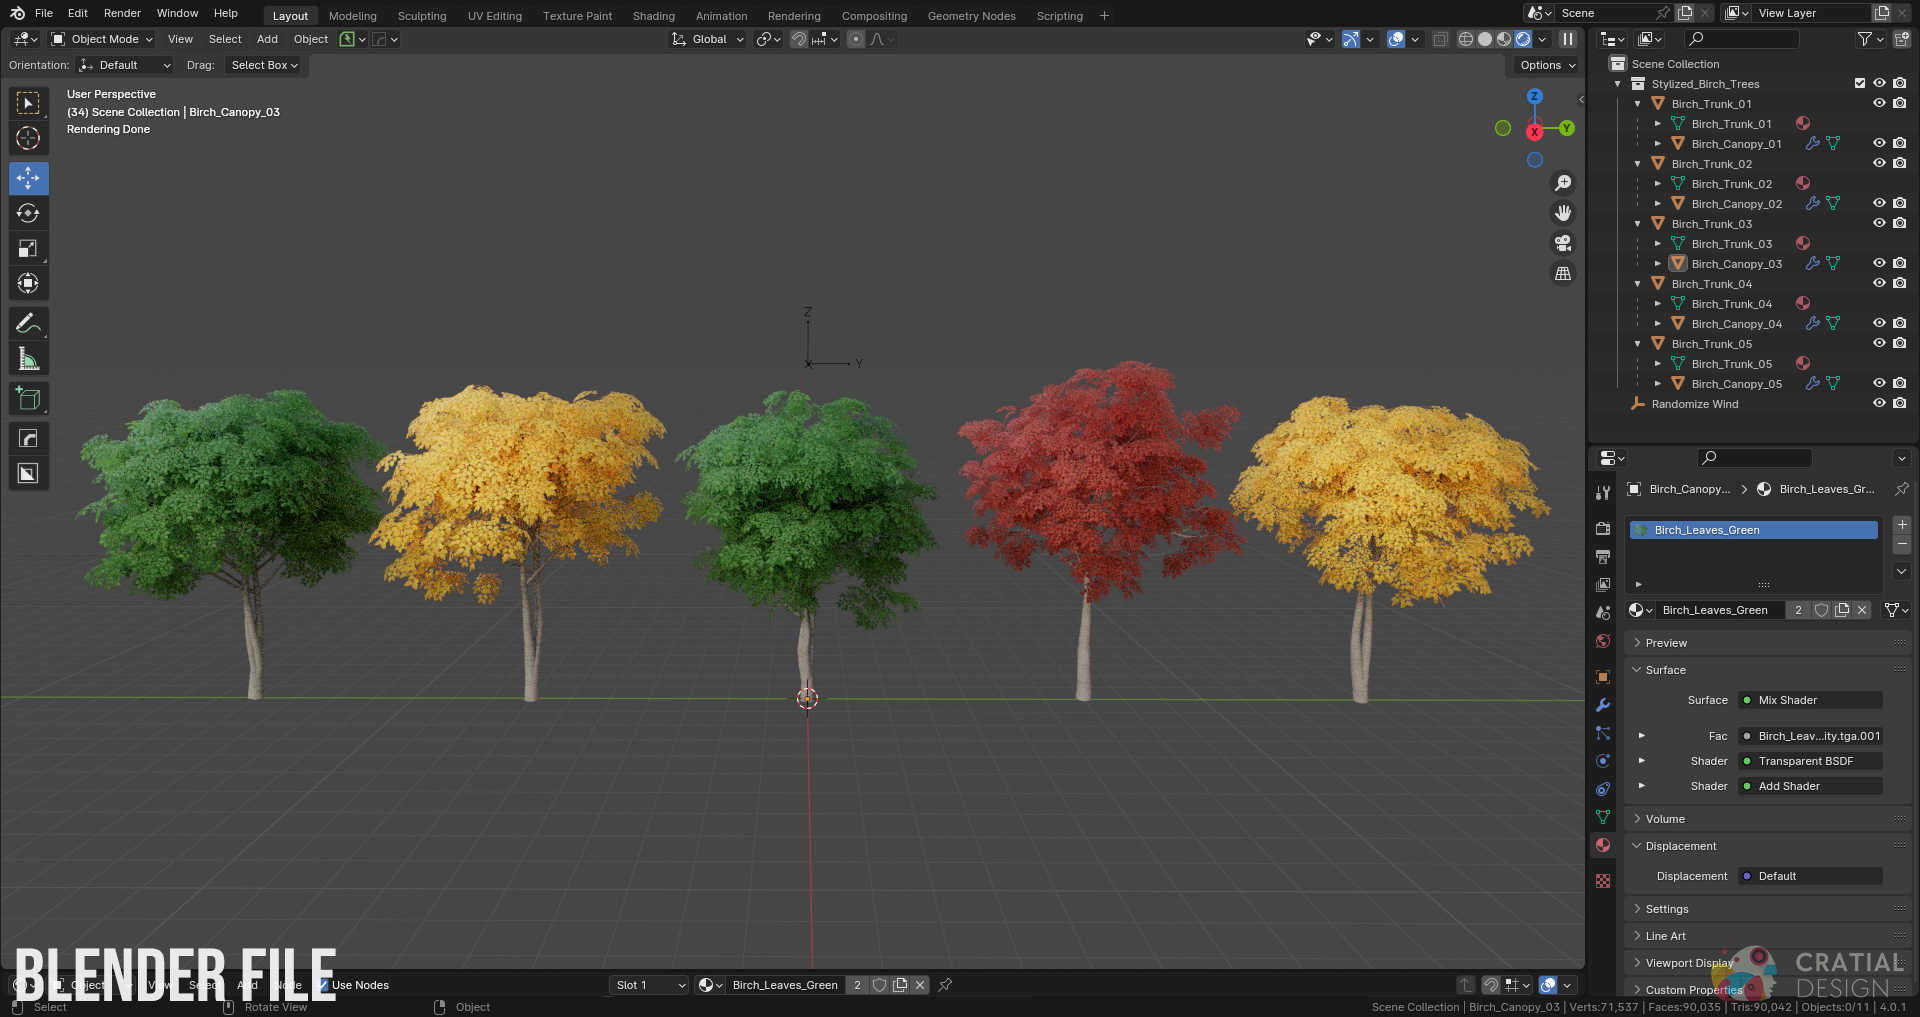Hide Birch_Trunk_01 with its eye icon

1879,103
